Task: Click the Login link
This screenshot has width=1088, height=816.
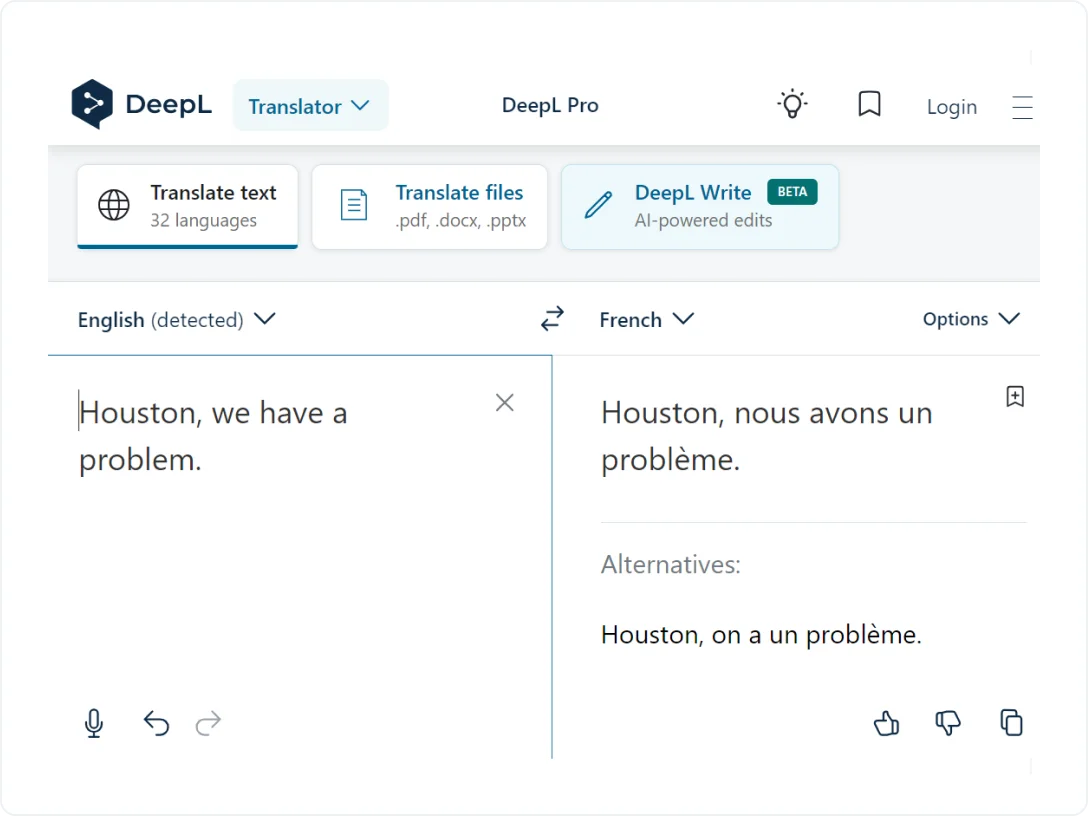Action: coord(951,106)
